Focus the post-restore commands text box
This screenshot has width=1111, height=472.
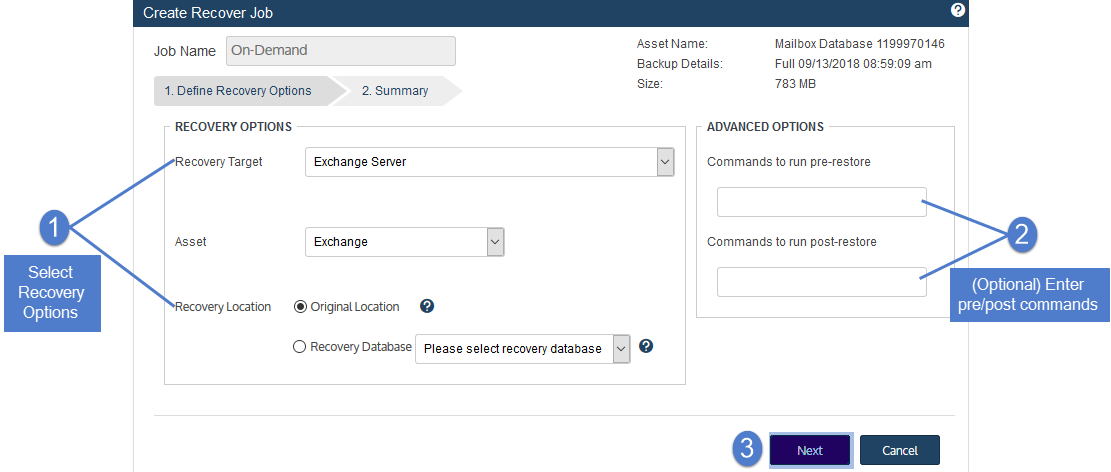(821, 281)
